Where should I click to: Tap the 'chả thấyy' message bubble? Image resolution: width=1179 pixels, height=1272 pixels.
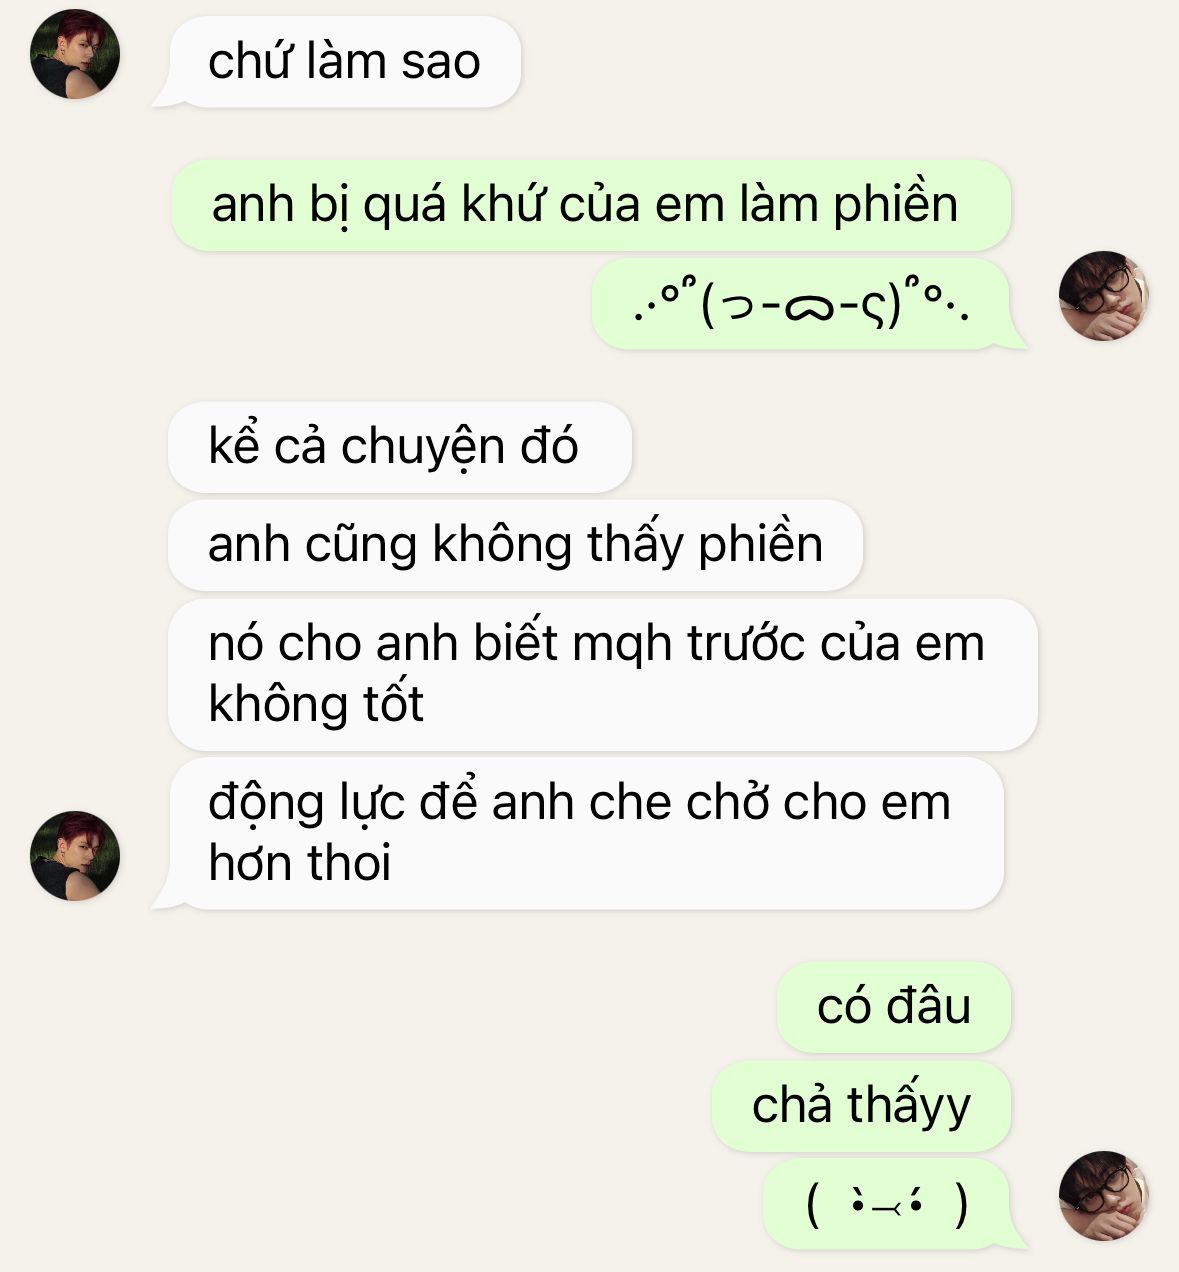click(x=861, y=1106)
